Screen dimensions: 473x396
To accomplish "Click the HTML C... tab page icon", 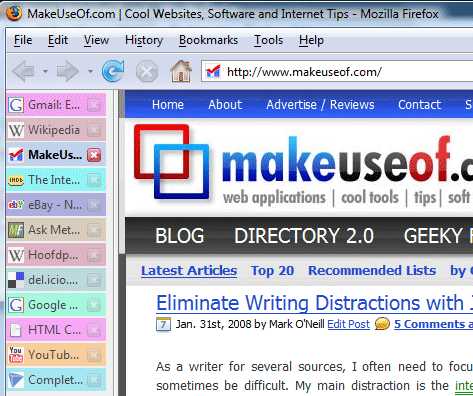I will tap(16, 330).
